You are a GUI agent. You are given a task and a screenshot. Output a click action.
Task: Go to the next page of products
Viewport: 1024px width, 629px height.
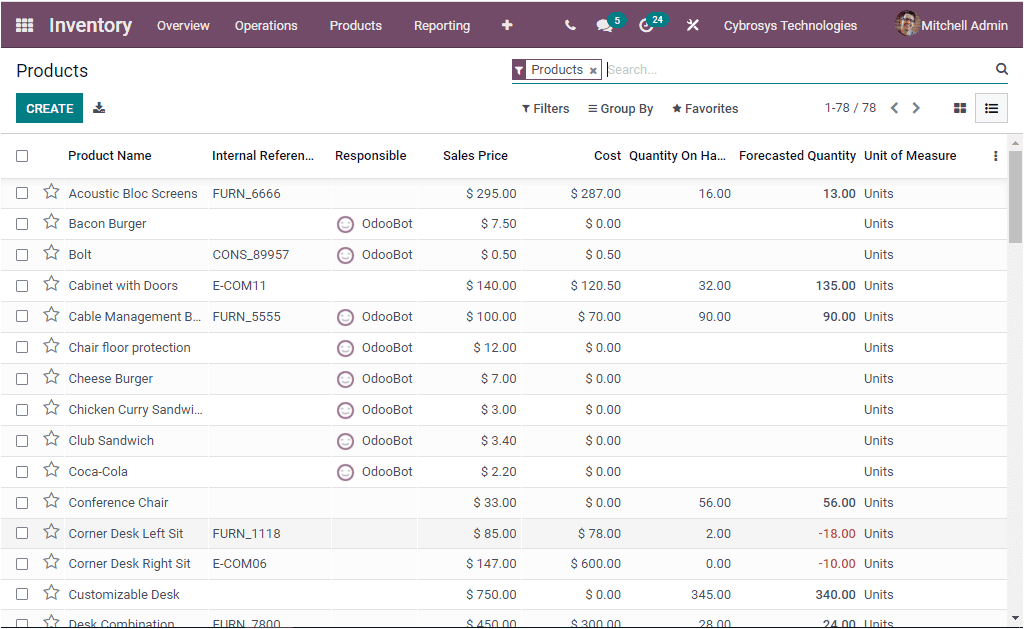tap(917, 107)
